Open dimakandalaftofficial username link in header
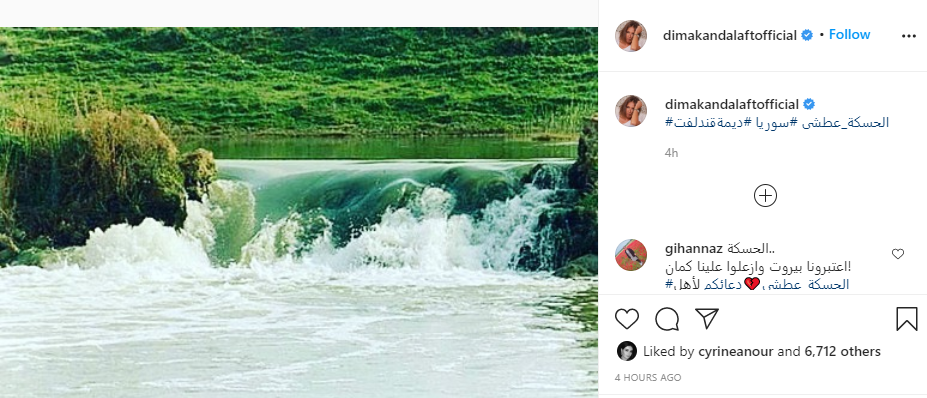Image resolution: width=927 pixels, height=398 pixels. coord(730,35)
